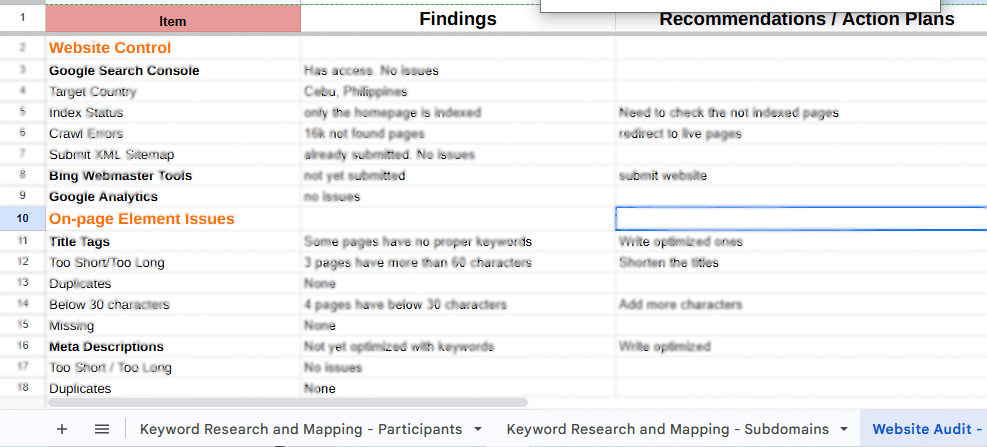Select the '16k not found pages' findings cell
Image resolution: width=987 pixels, height=447 pixels.
tap(457, 134)
